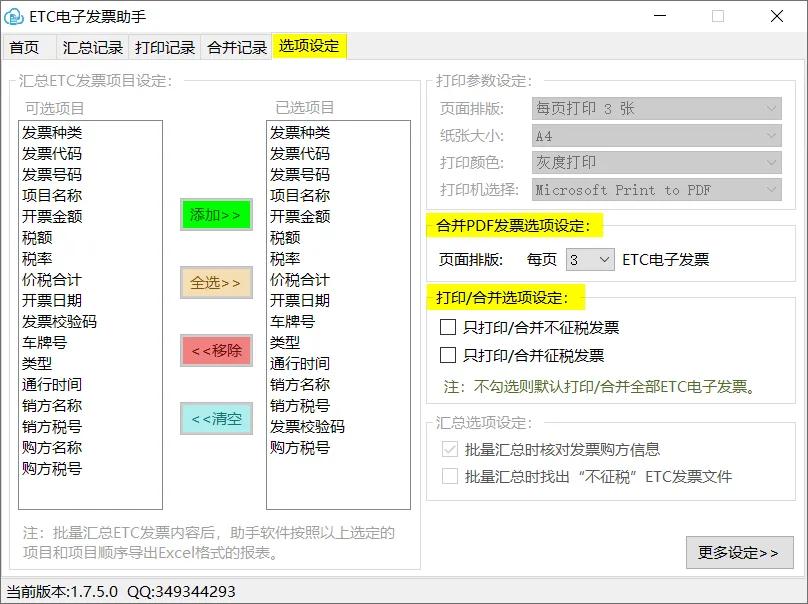Image resolution: width=808 pixels, height=604 pixels.
Task: Select 项目名称 in 已选项目 list
Action: click(300, 196)
